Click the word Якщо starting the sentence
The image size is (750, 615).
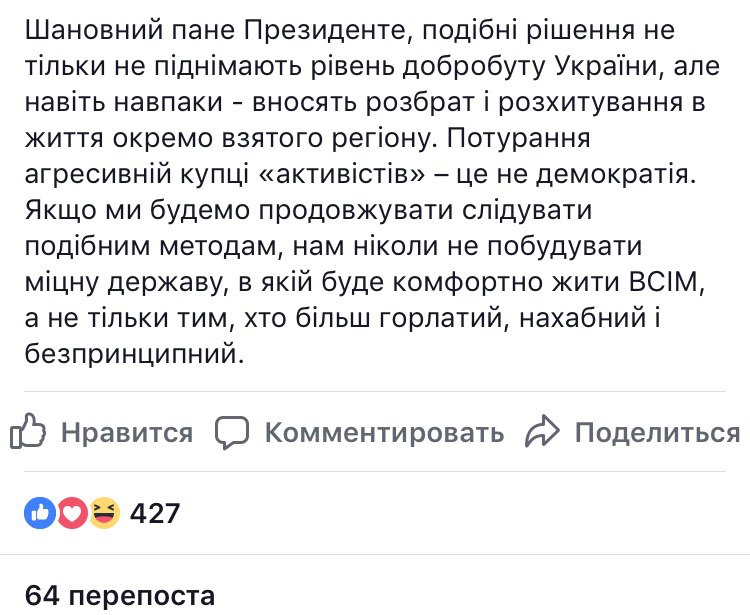[x=61, y=211]
